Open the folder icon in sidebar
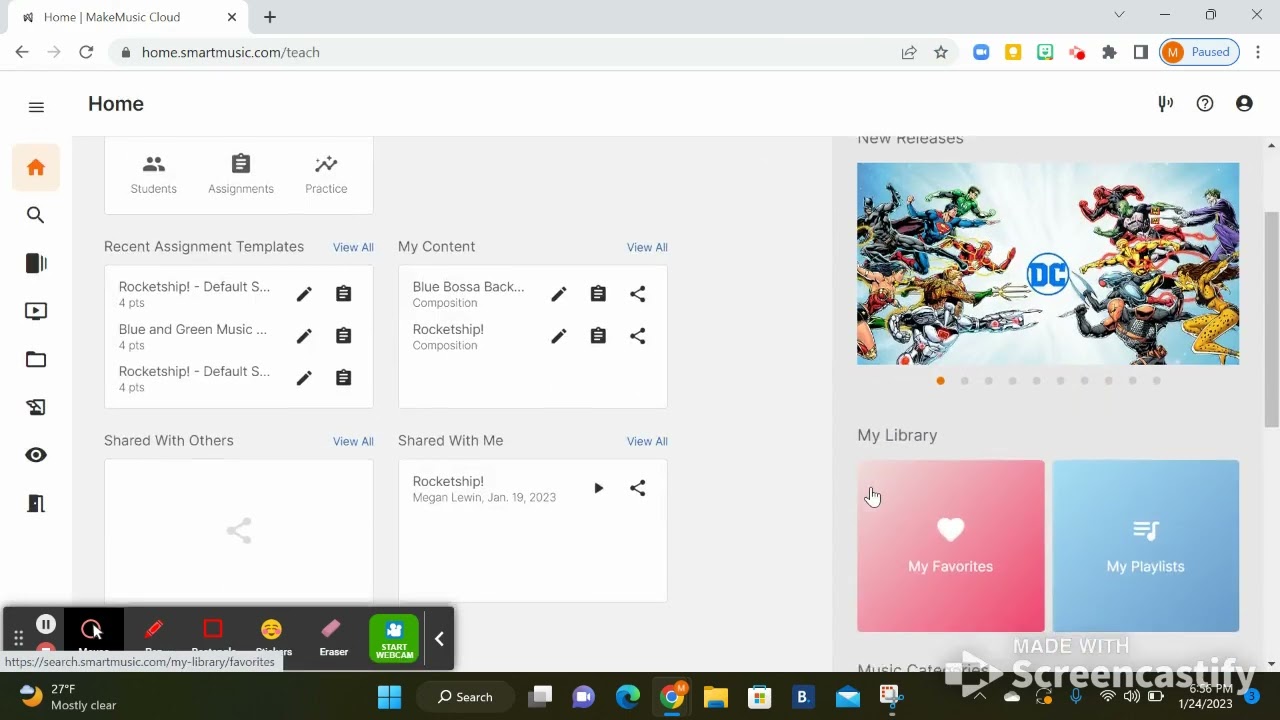The image size is (1280, 720). click(x=36, y=359)
